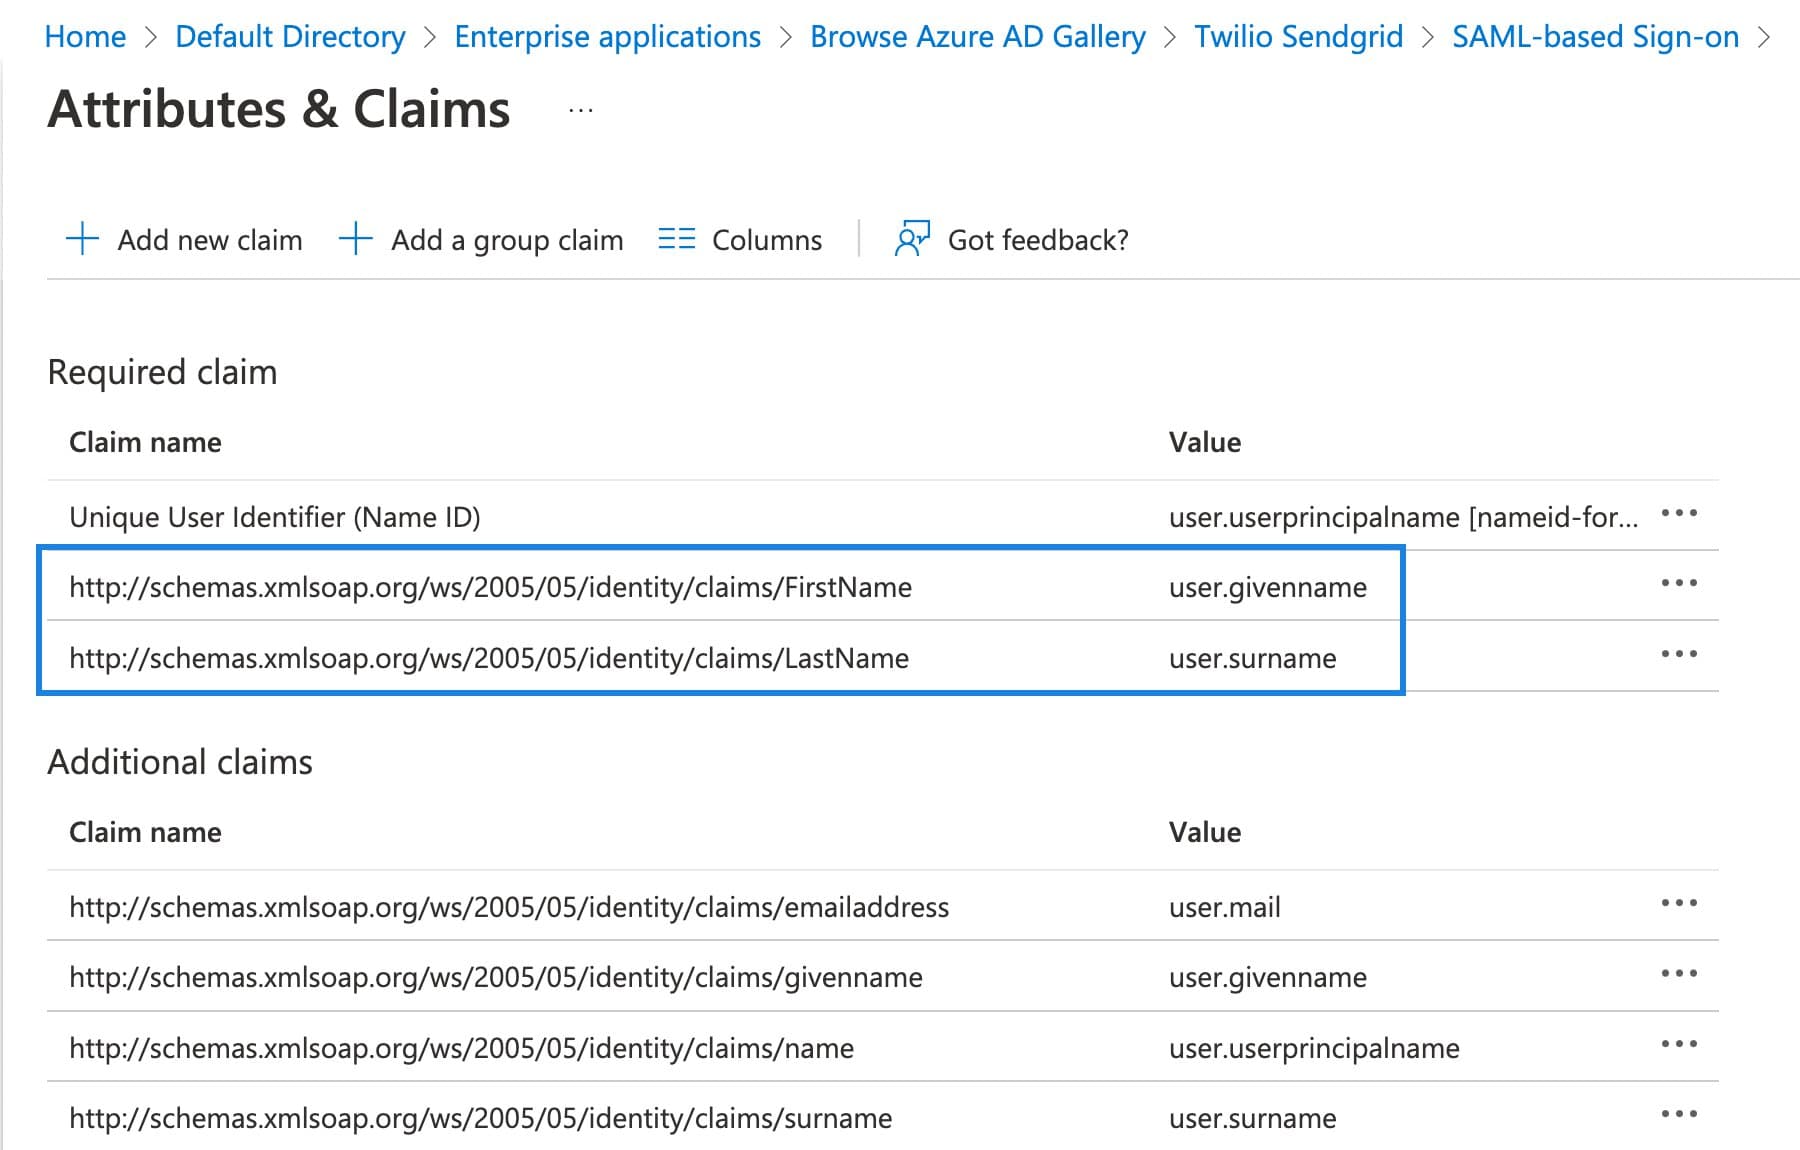This screenshot has width=1800, height=1150.
Task: Open the menu for the name claim row
Action: [x=1678, y=1044]
